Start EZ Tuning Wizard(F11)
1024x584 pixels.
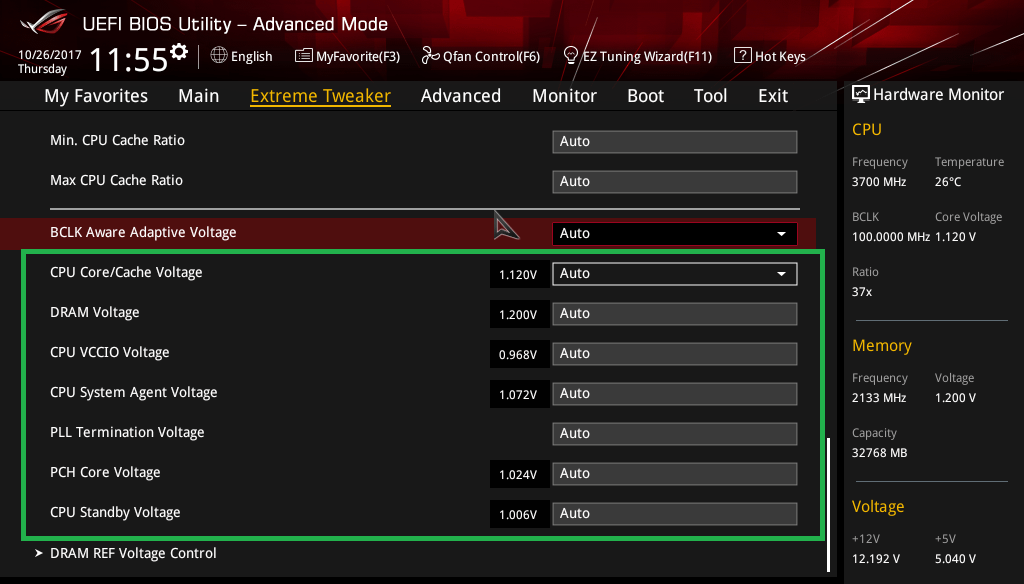pyautogui.click(x=647, y=56)
